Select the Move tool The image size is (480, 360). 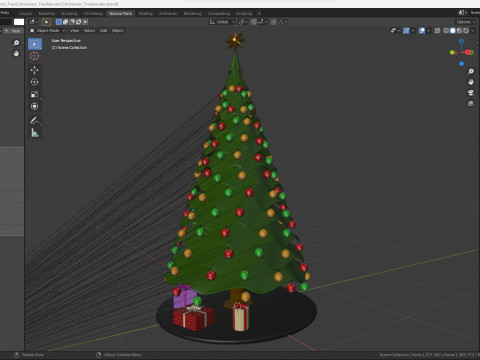point(35,70)
